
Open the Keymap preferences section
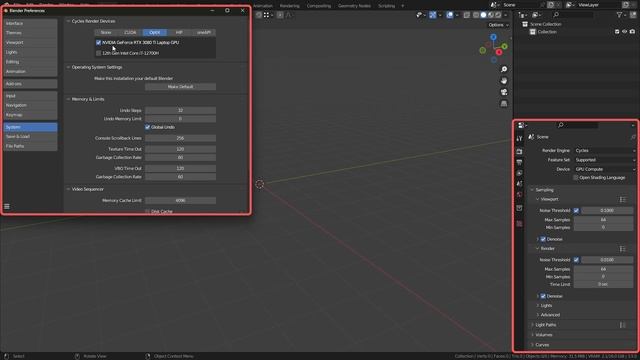30,115
